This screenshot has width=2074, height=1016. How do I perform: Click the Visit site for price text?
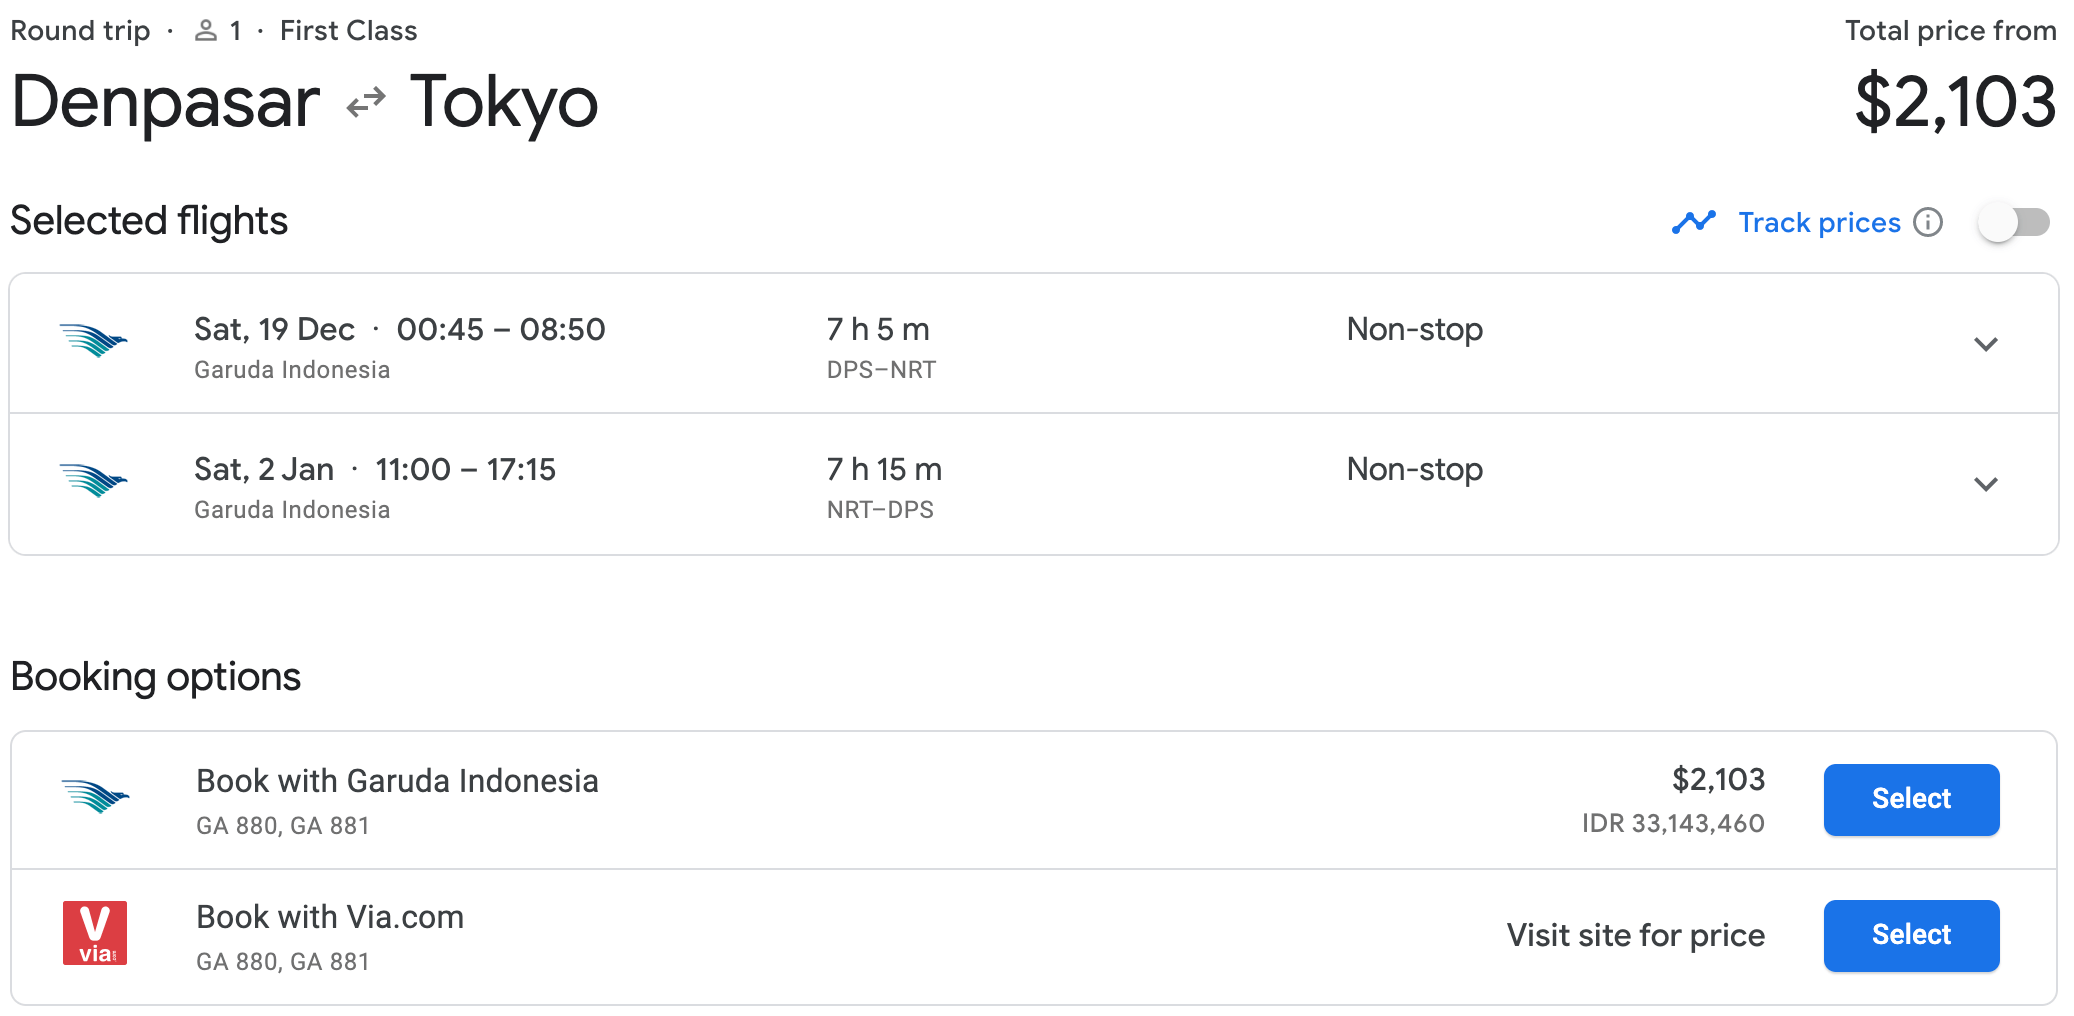(1635, 935)
